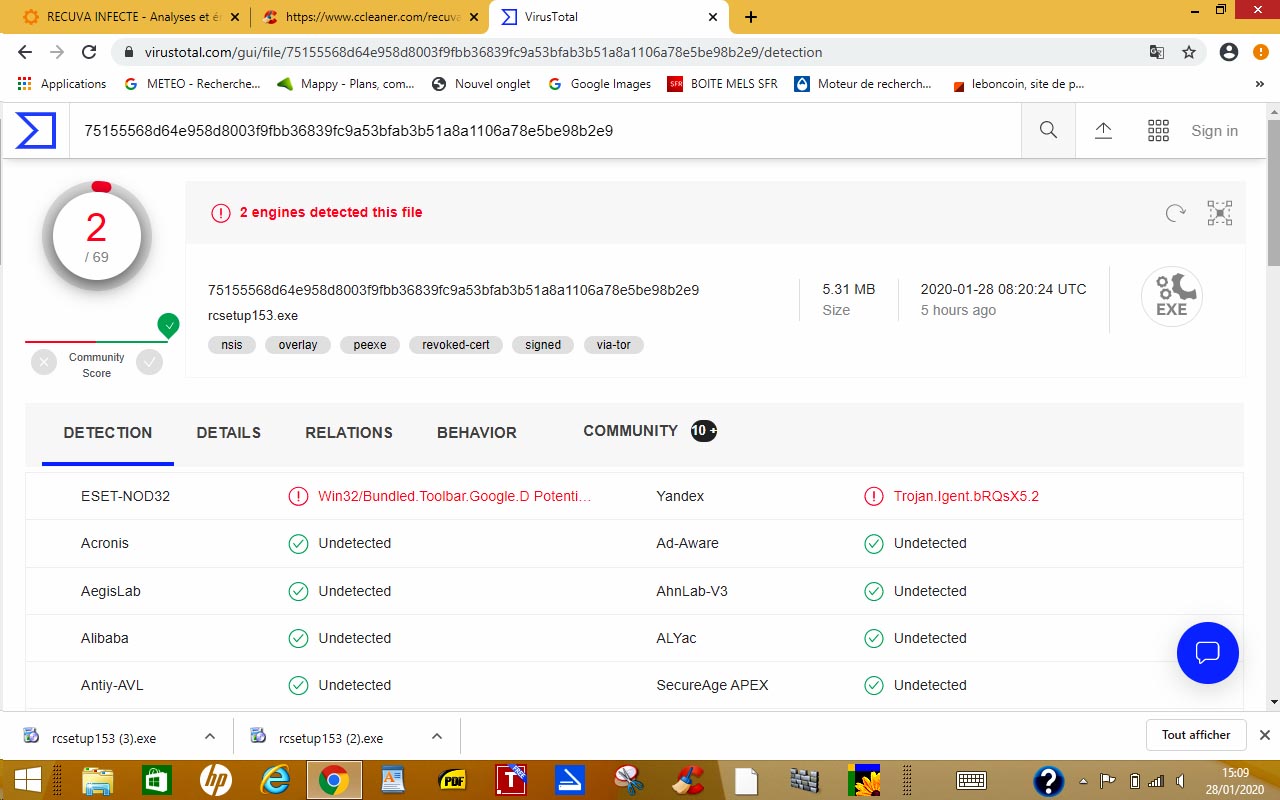Show more bookmarks chevron
Viewport: 1280px width, 800px height.
click(1259, 84)
